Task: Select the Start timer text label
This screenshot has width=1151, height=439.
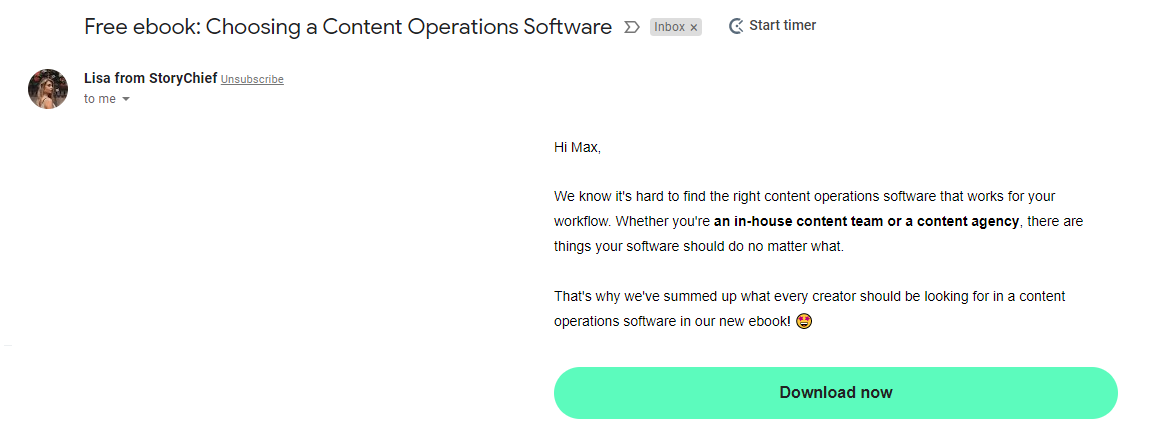Action: (783, 26)
